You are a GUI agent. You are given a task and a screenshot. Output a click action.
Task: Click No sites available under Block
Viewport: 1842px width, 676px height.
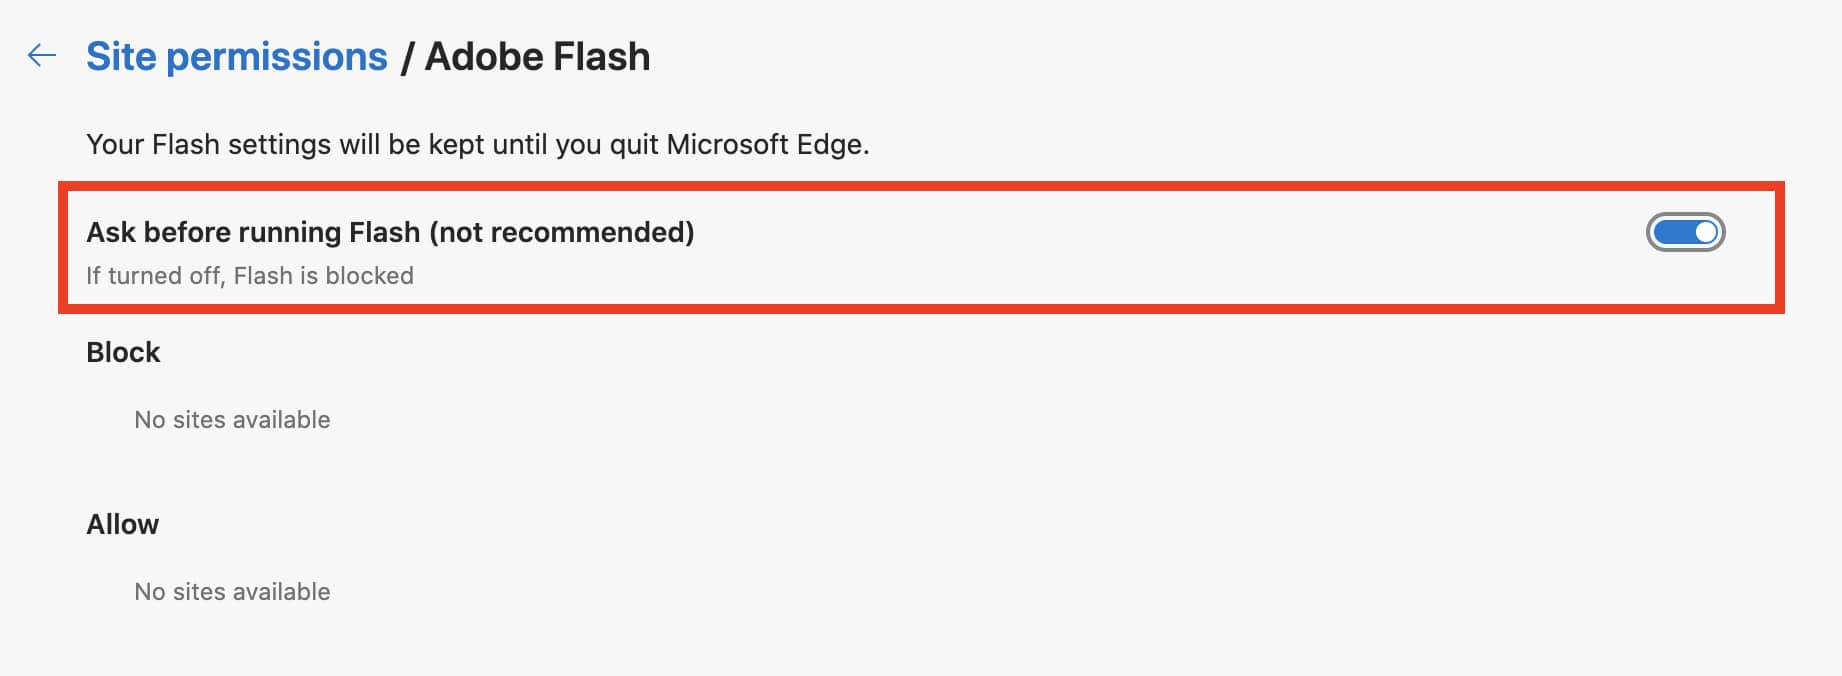232,419
